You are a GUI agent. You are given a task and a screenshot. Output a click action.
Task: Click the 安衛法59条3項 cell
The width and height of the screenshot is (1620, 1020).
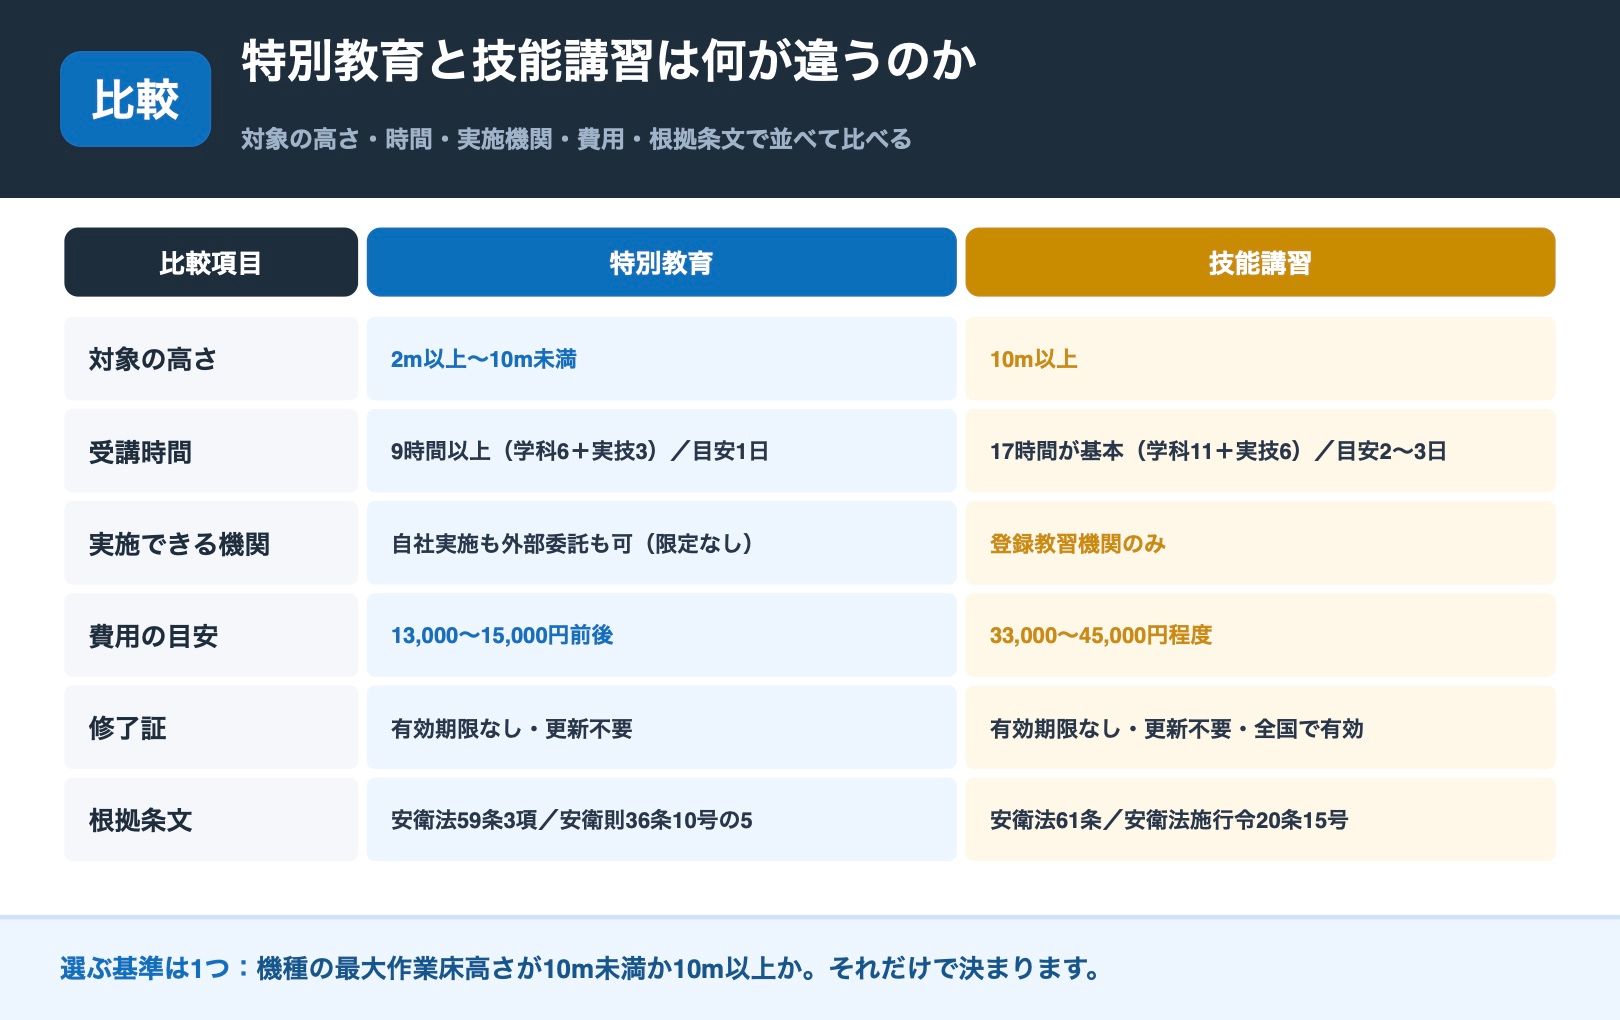pyautogui.click(x=661, y=819)
